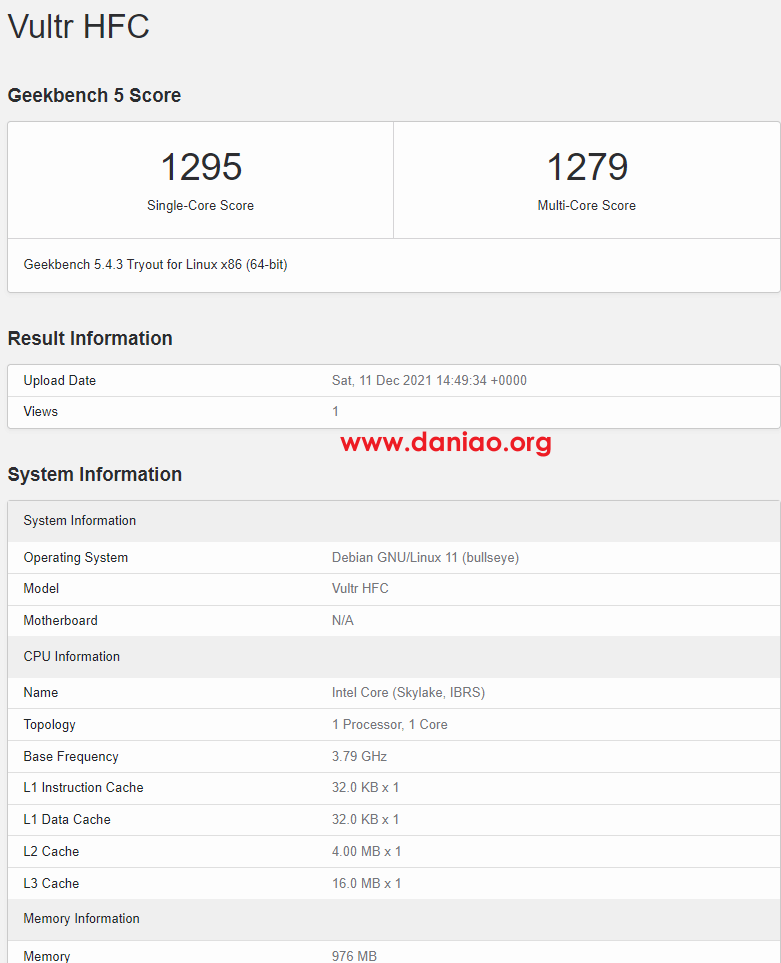Select Geekbench 5.4.3 Tryout for Linux text

[x=155, y=265]
